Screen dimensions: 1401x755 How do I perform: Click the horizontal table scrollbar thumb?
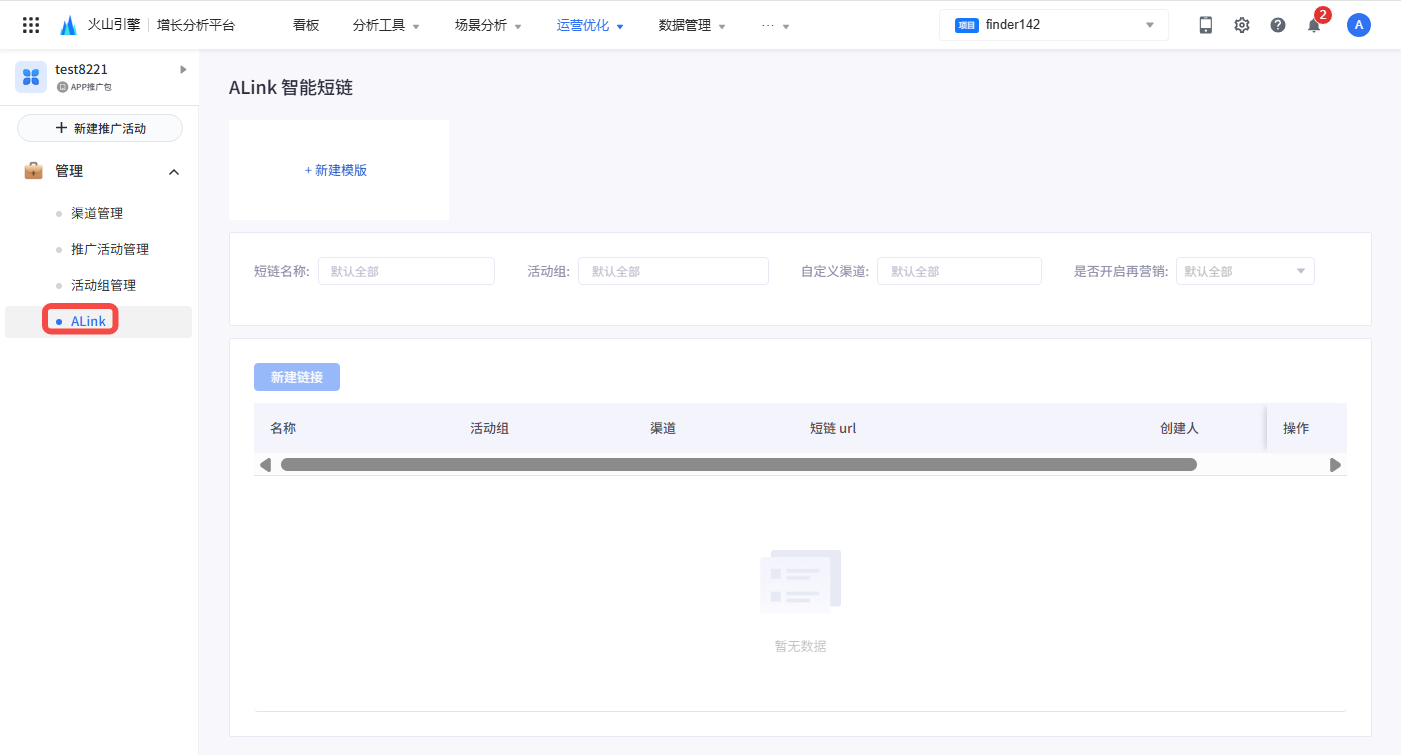point(738,465)
